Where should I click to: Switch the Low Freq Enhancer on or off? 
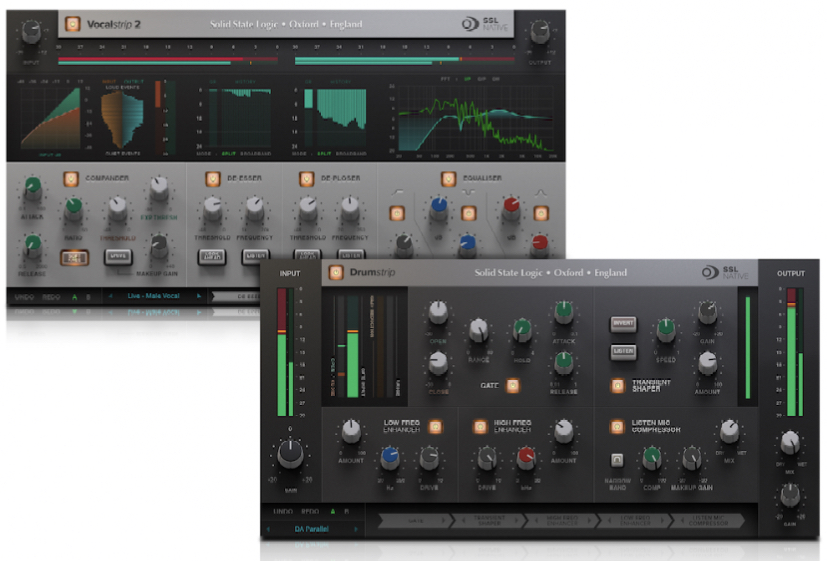coord(435,426)
